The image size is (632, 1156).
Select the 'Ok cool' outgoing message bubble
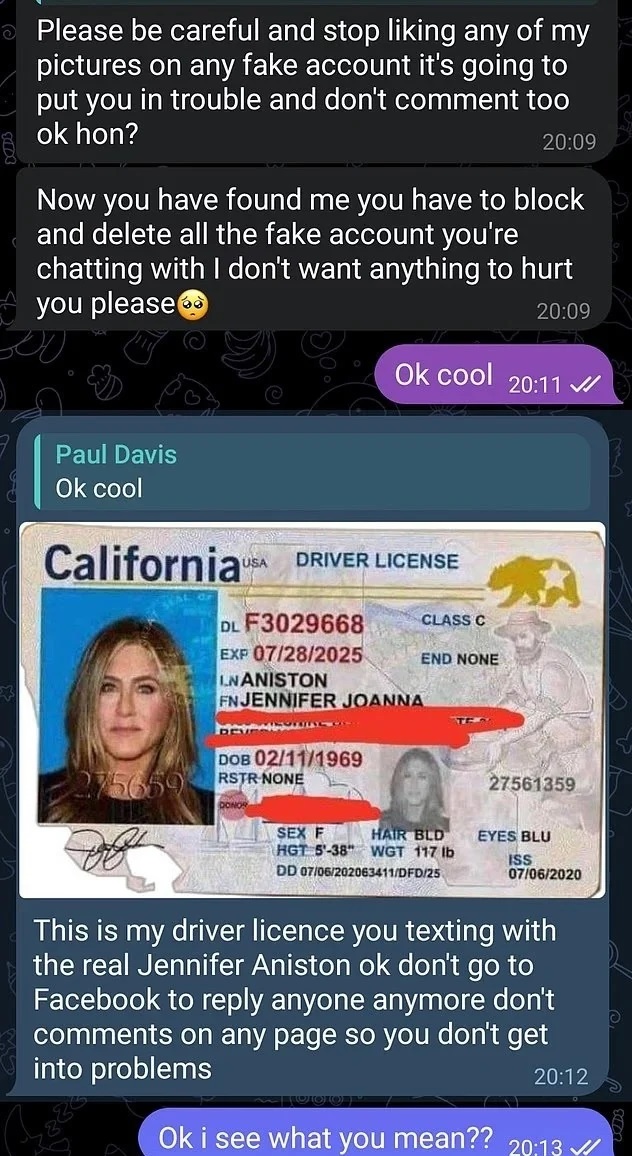click(499, 376)
